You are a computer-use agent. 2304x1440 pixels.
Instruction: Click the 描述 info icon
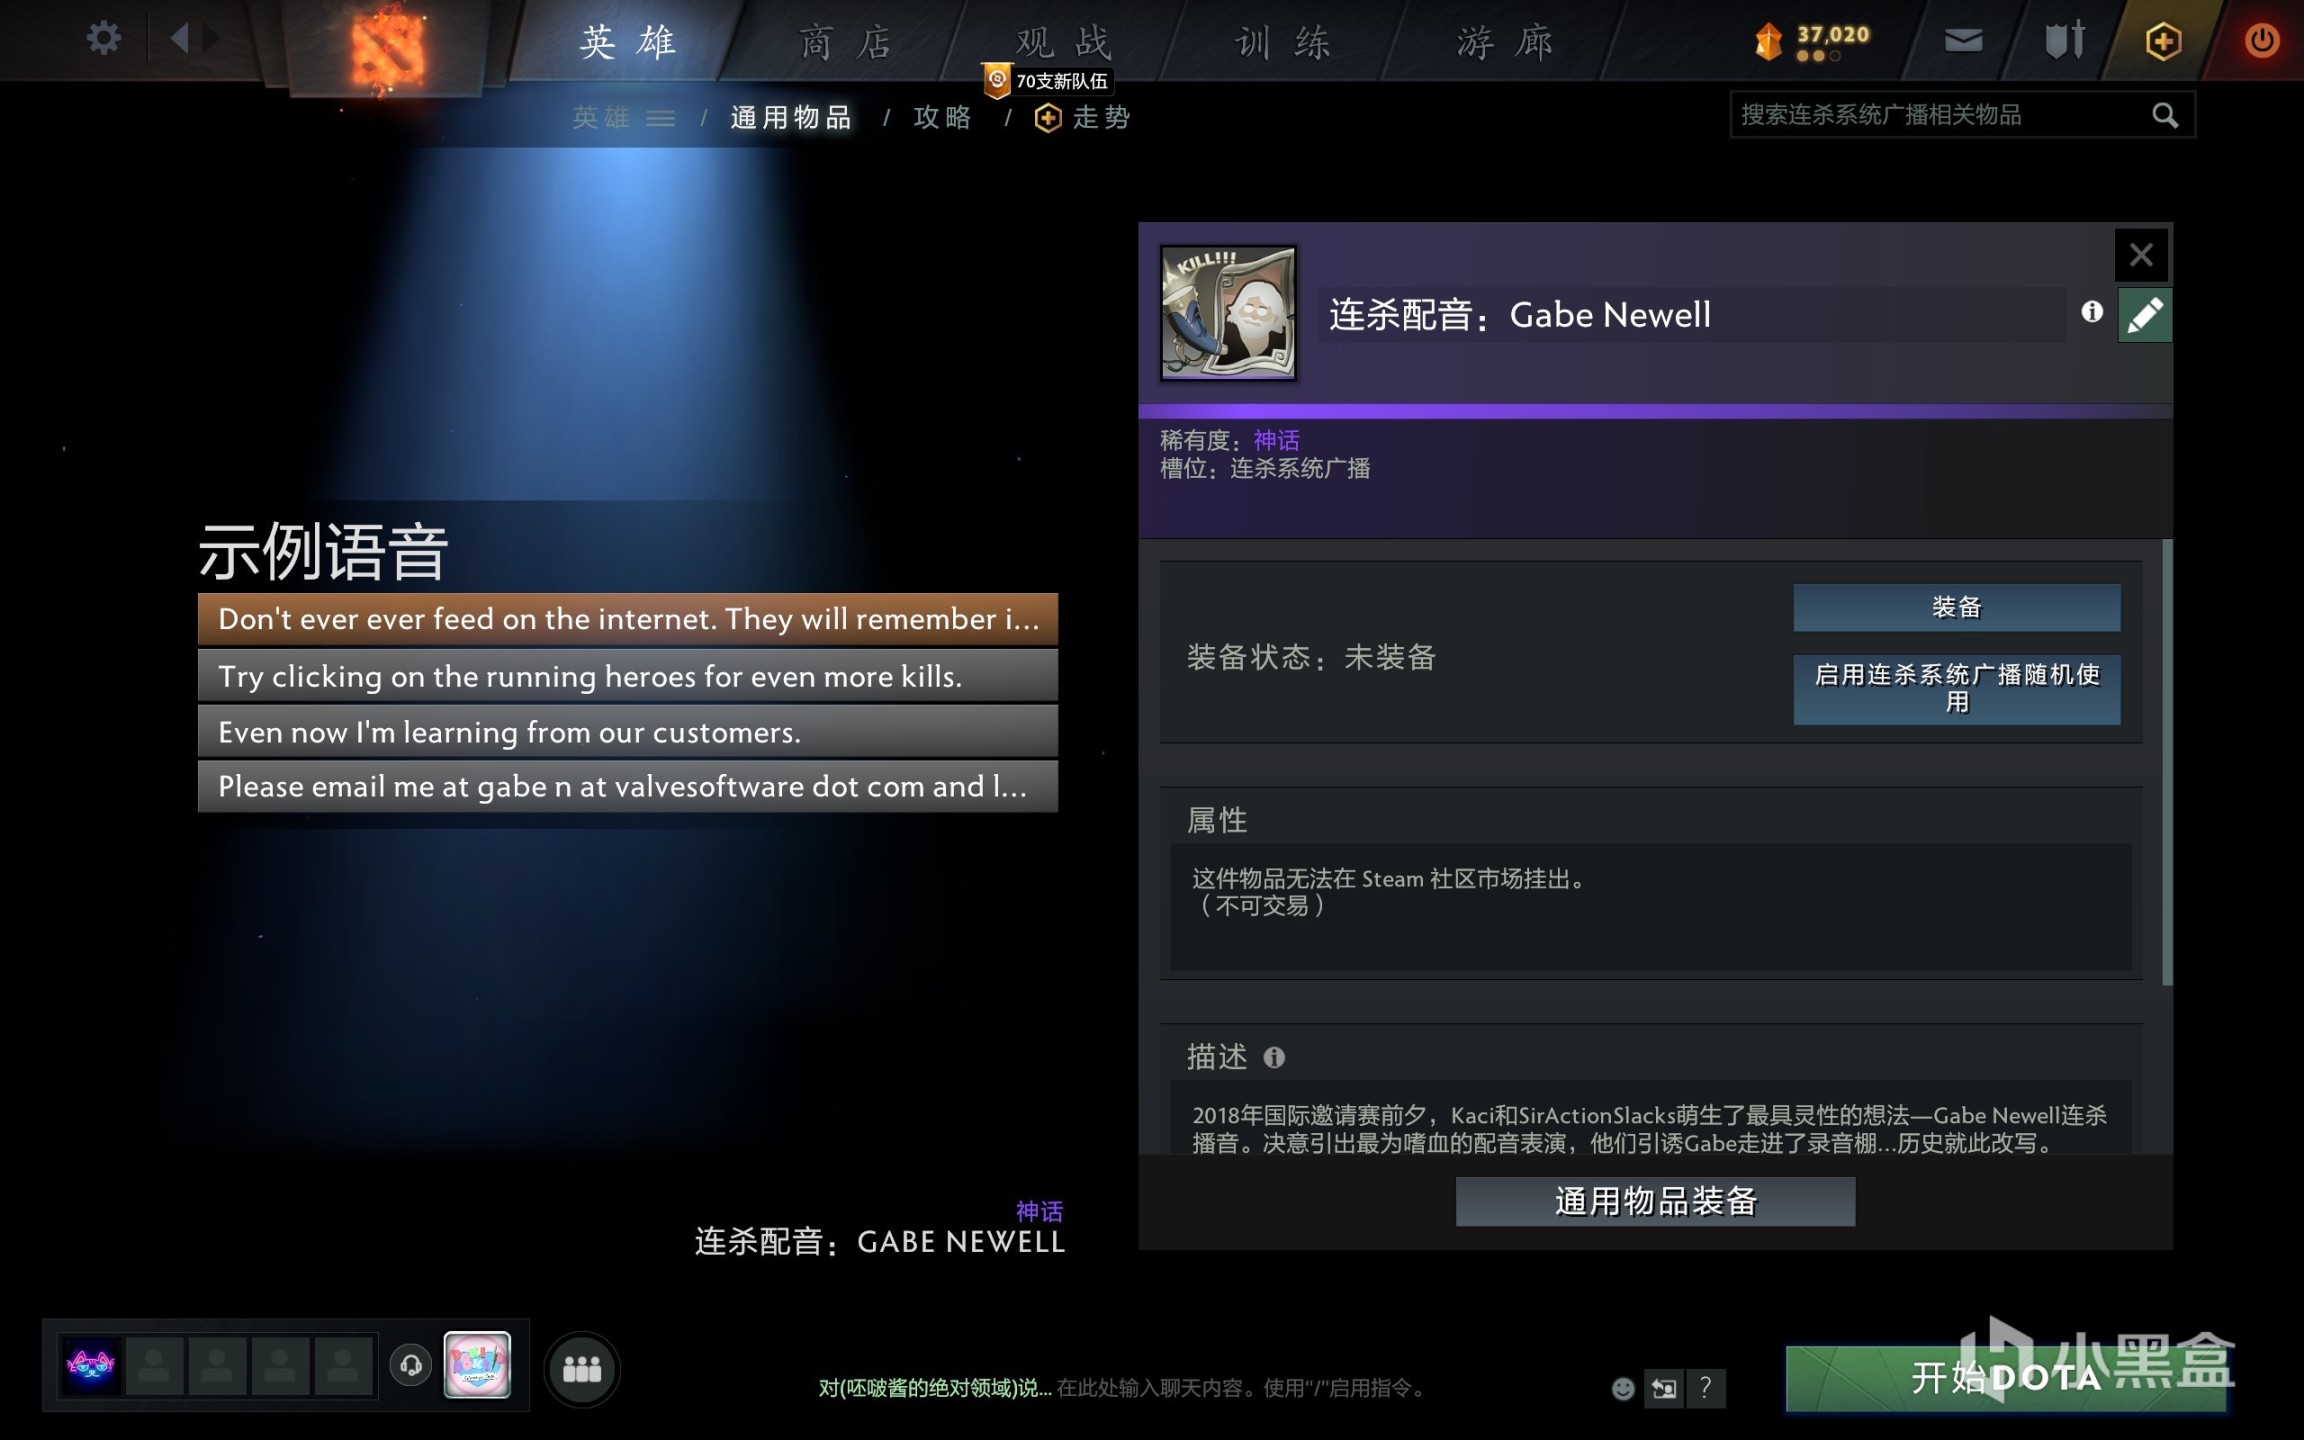click(x=1274, y=1057)
